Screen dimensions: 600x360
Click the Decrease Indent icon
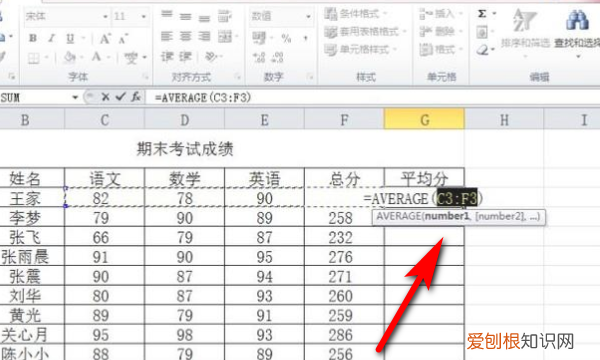coord(167,57)
